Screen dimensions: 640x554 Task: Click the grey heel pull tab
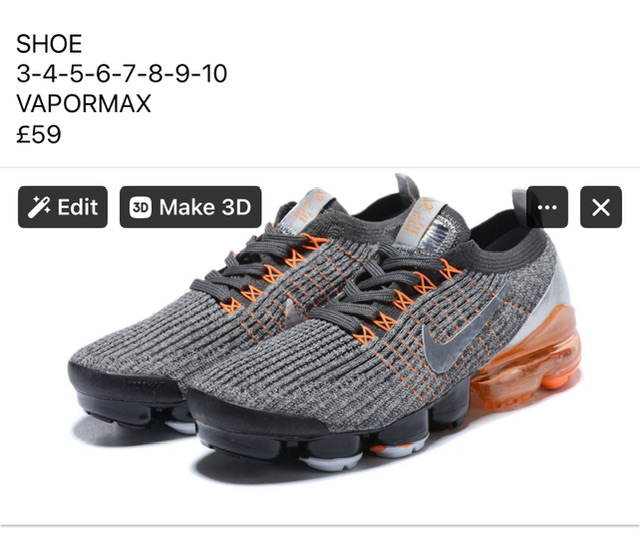pos(407,187)
